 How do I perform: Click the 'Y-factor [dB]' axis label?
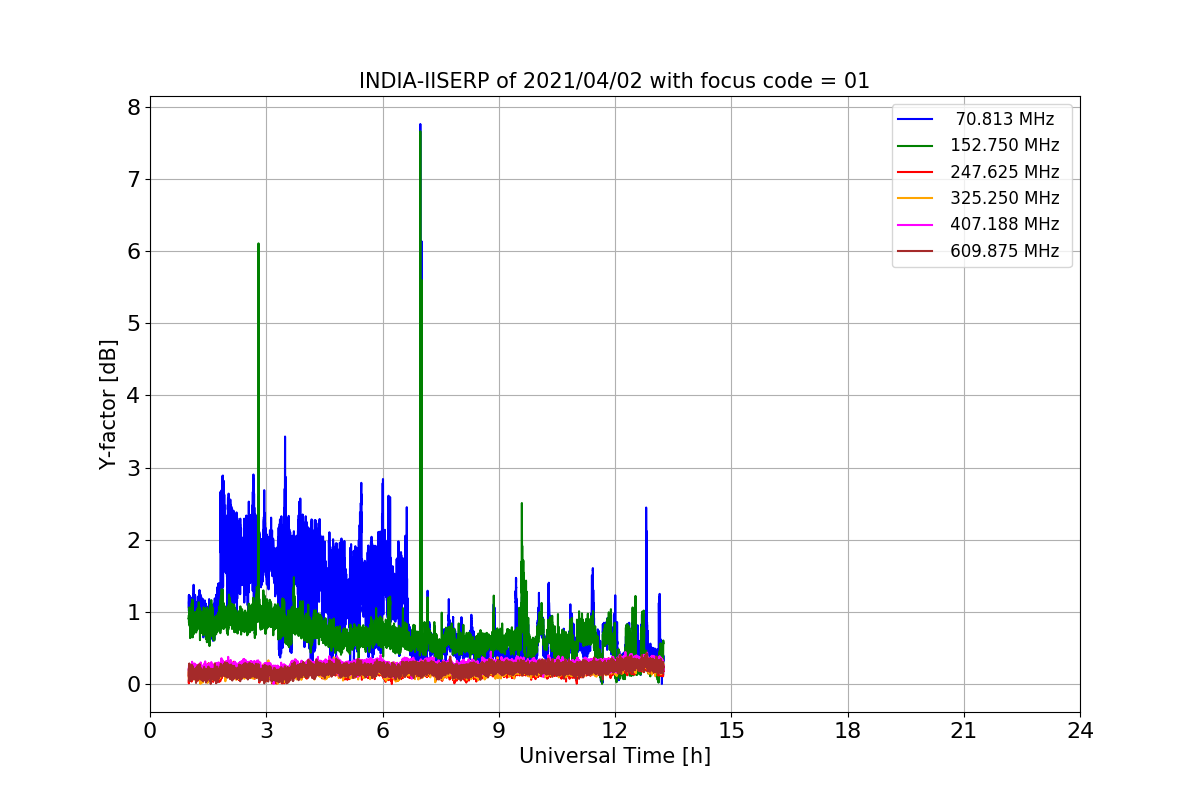point(108,405)
